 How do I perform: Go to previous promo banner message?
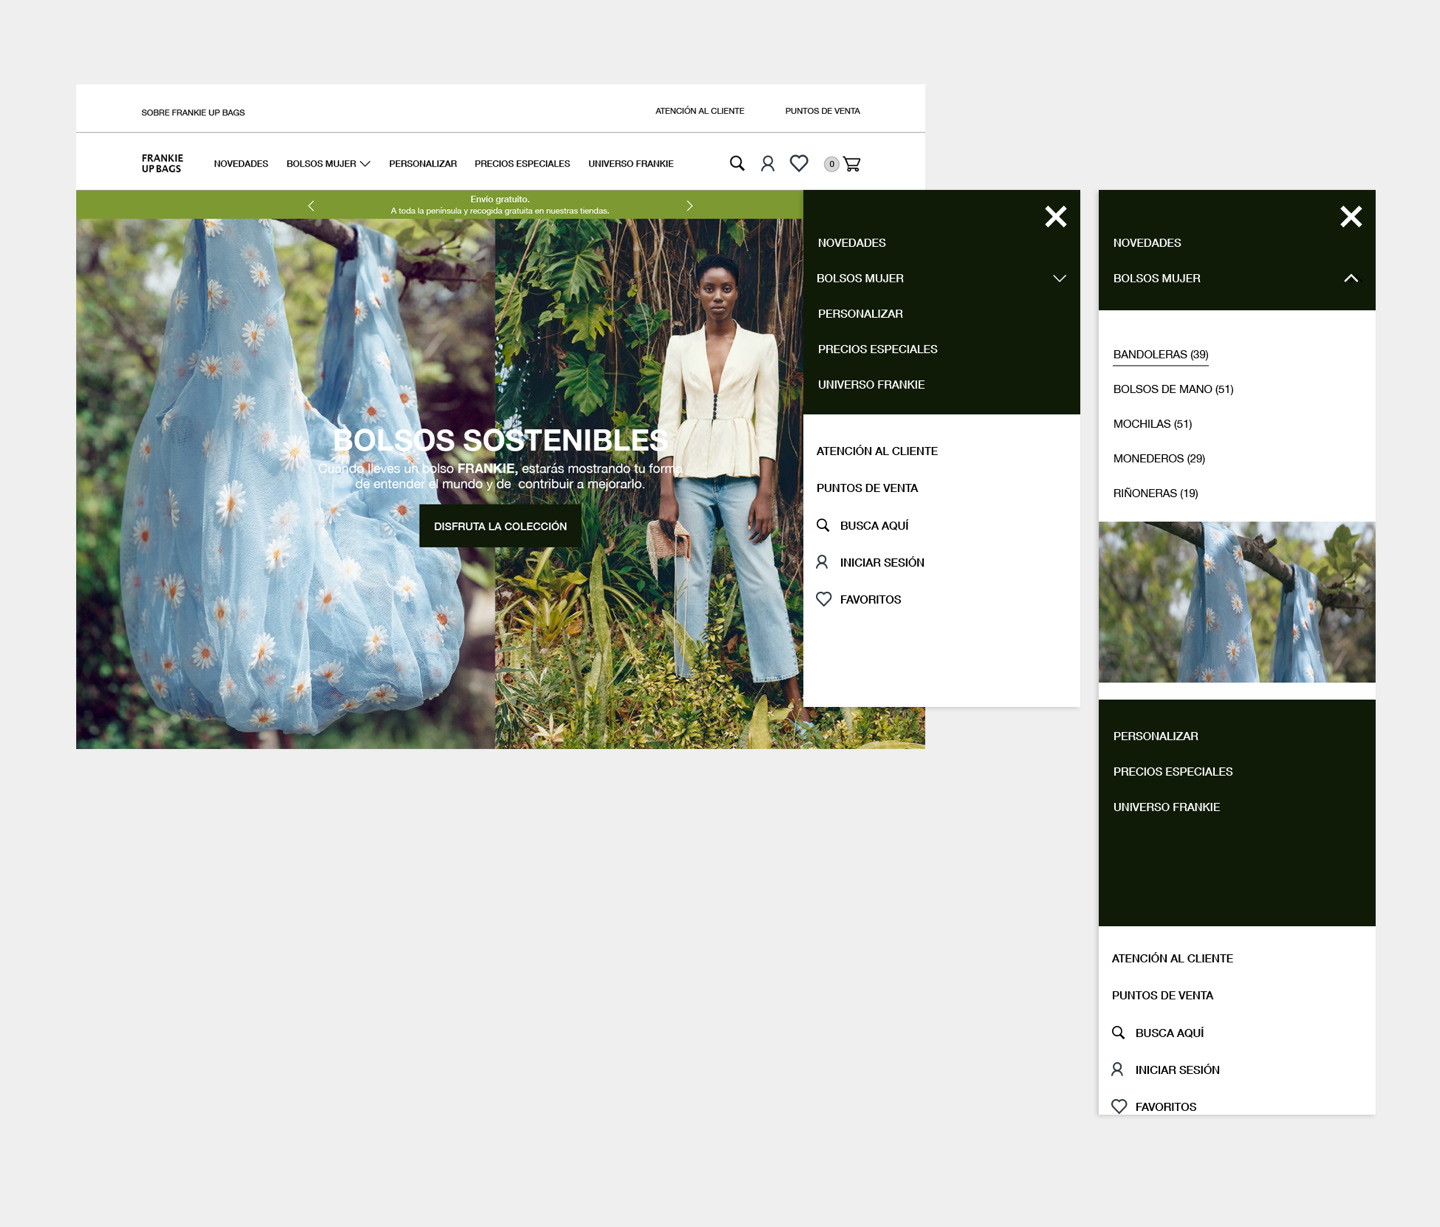(311, 205)
